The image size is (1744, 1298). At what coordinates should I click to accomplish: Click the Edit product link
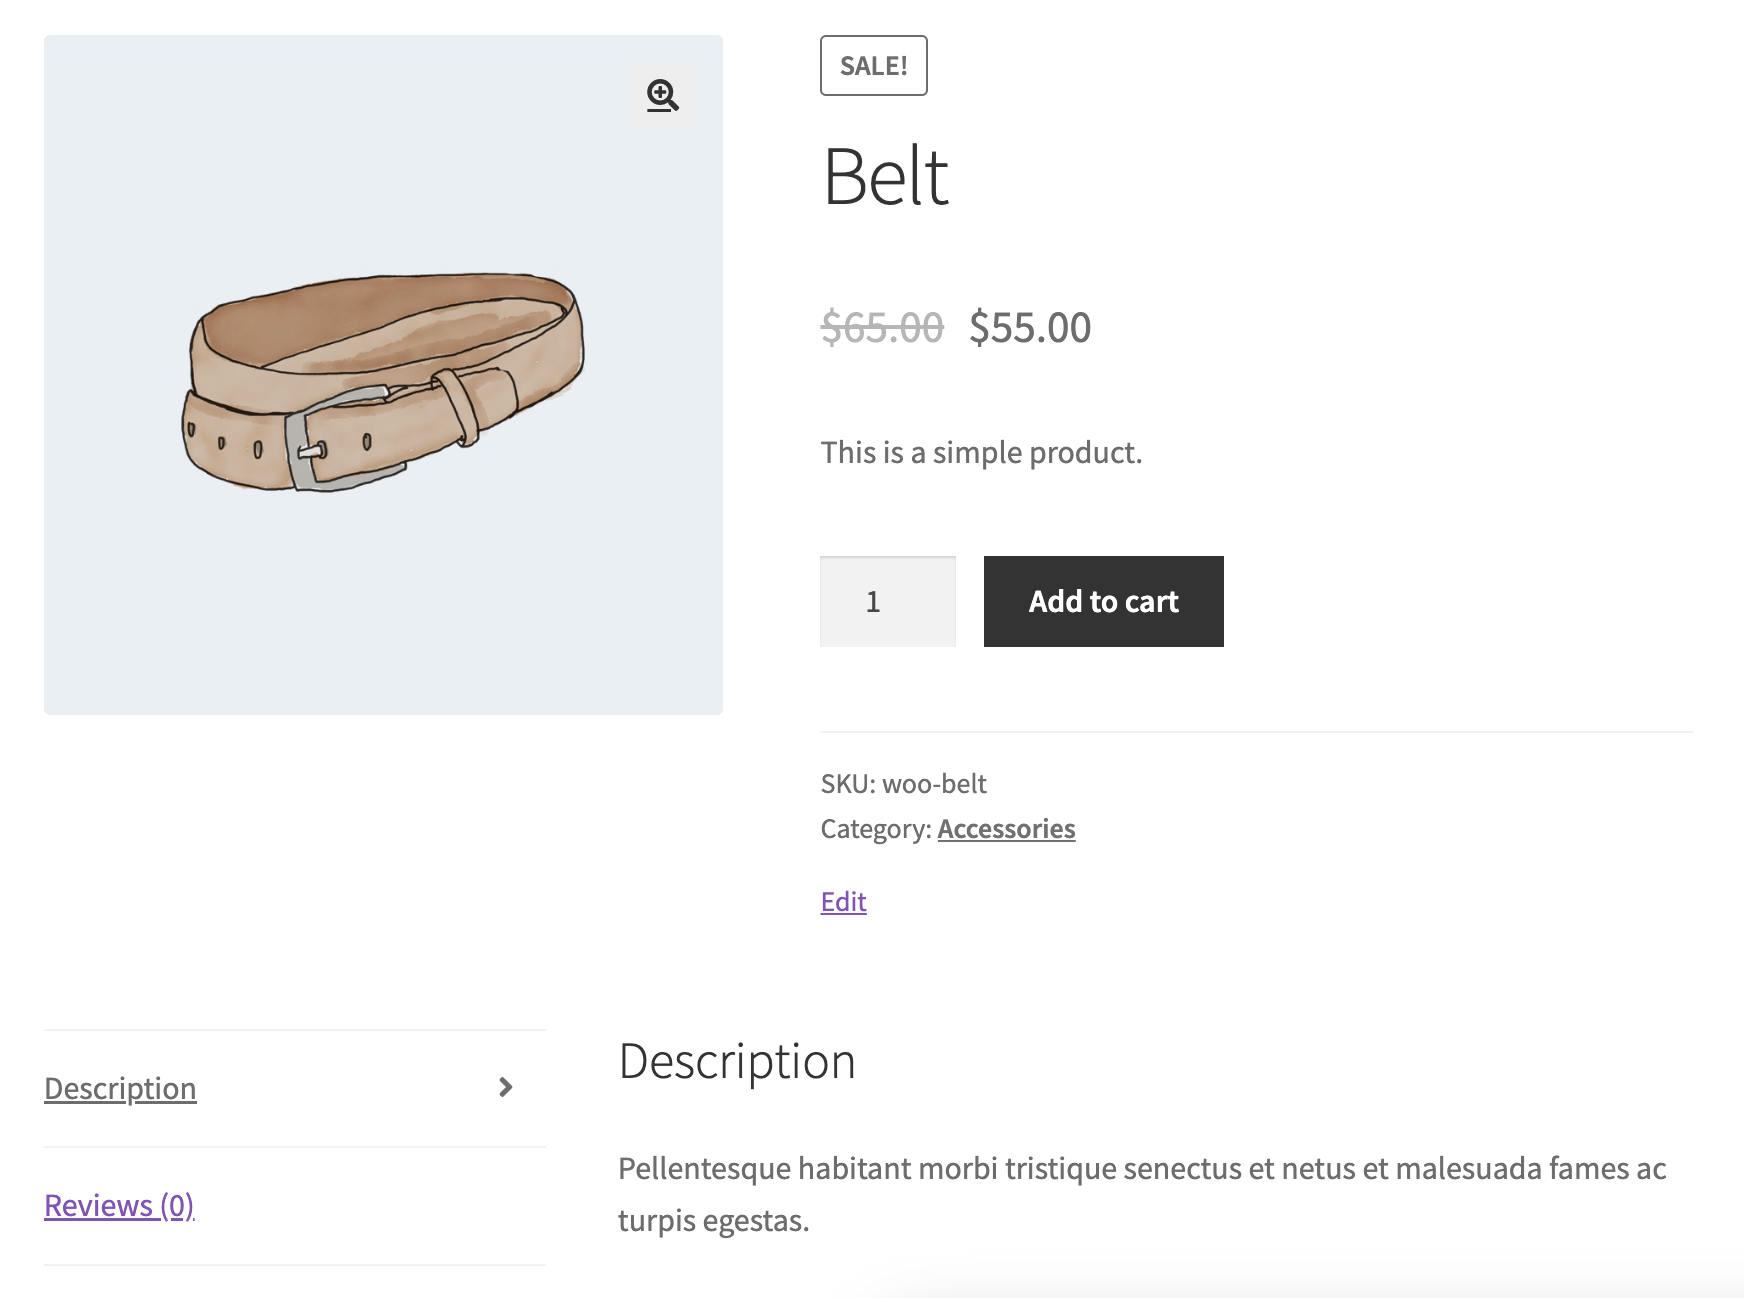coord(843,901)
